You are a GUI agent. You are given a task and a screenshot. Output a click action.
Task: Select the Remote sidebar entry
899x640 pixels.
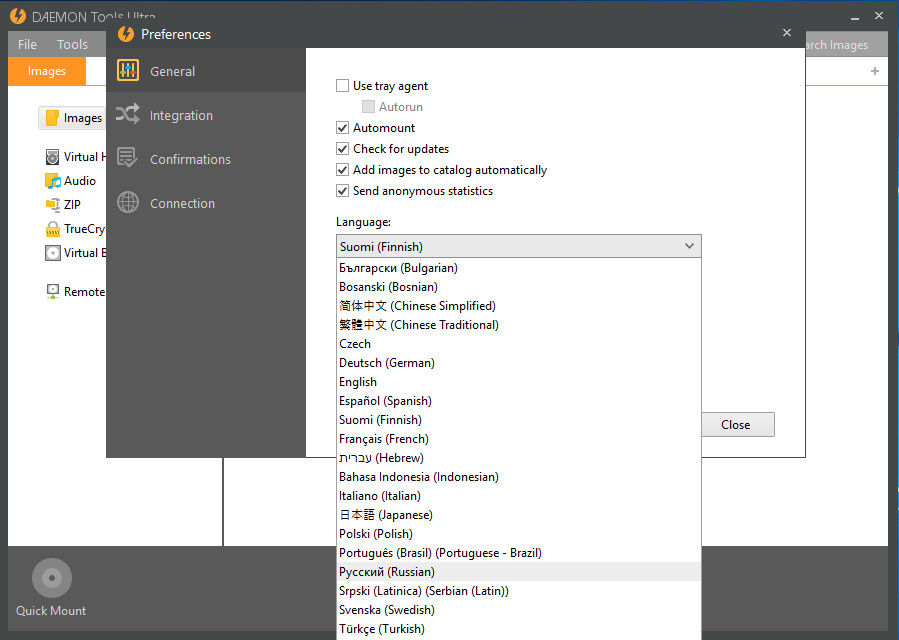(x=84, y=291)
